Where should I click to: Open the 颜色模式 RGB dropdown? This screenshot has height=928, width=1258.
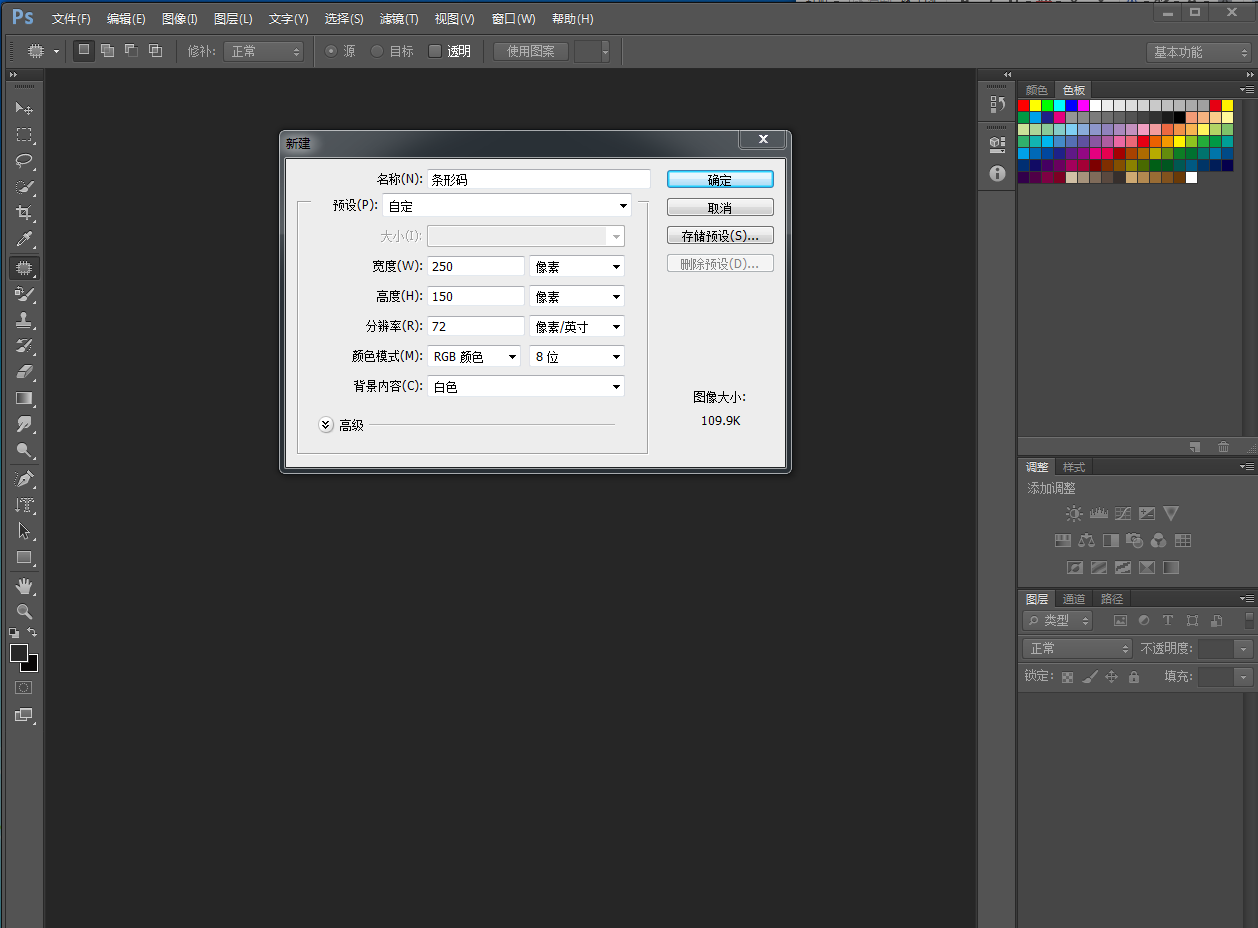pos(474,357)
